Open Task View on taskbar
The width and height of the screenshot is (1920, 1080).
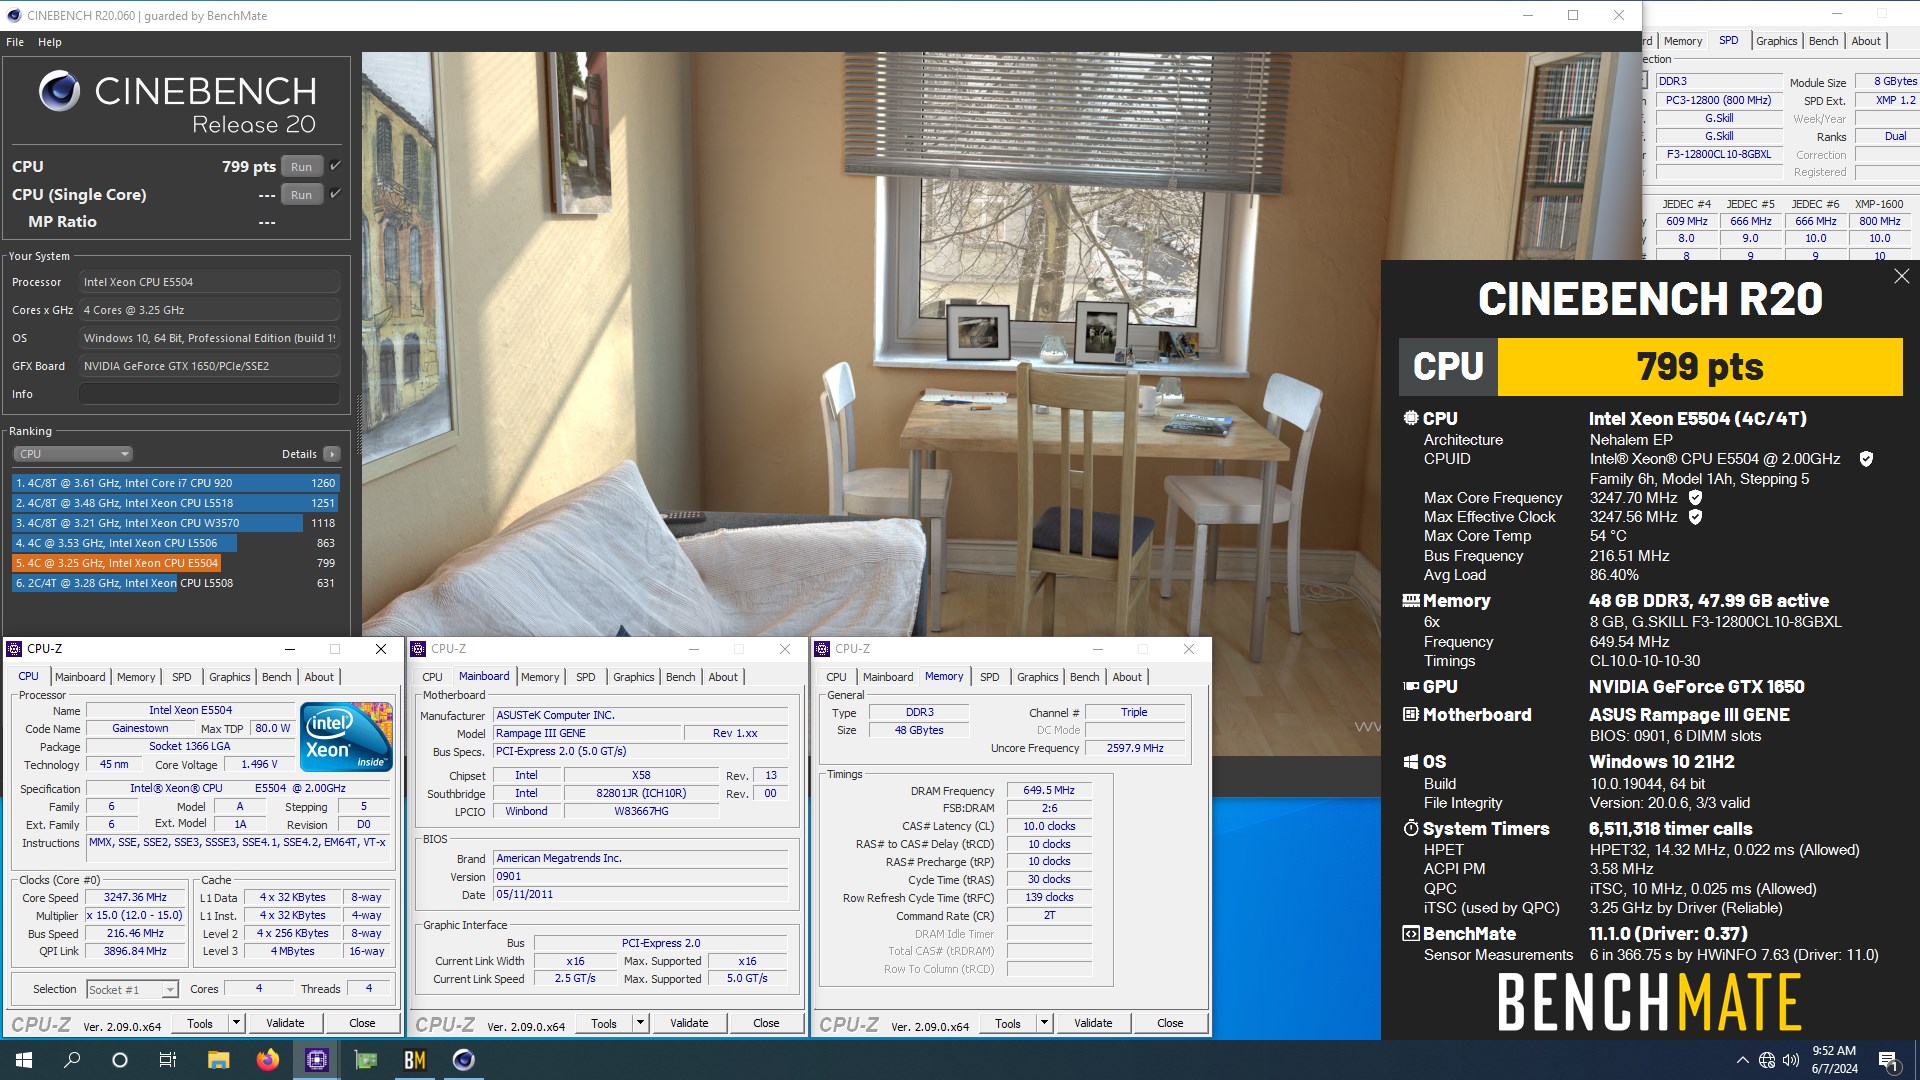click(x=168, y=1060)
